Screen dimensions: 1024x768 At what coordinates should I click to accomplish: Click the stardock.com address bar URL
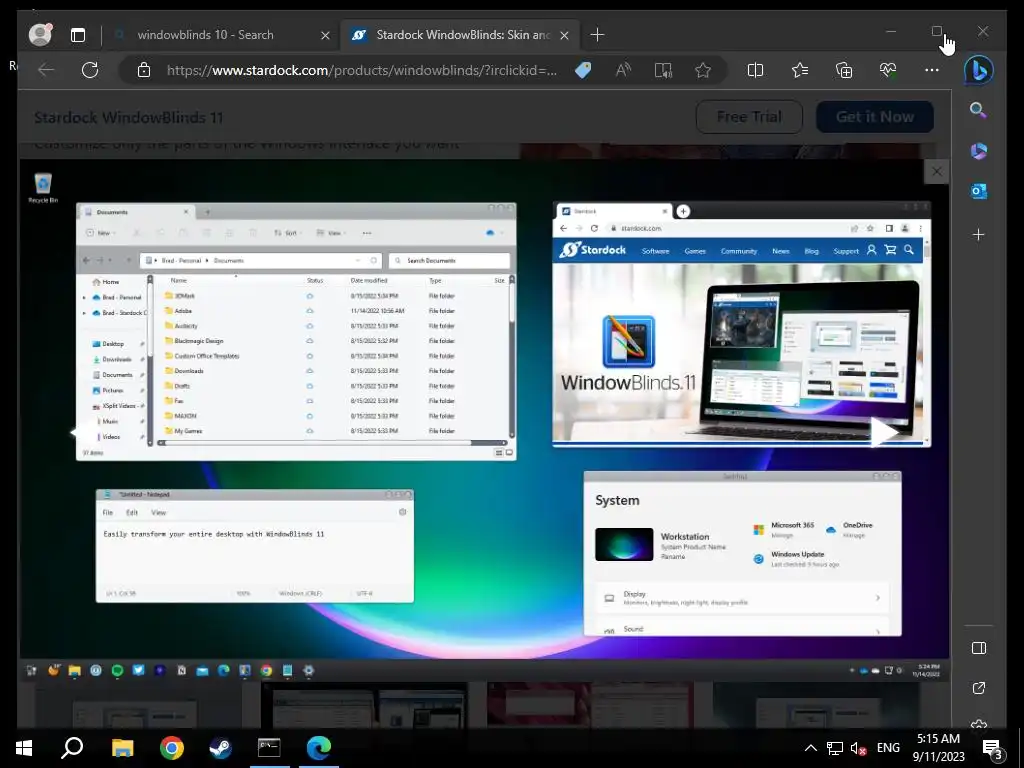click(362, 70)
